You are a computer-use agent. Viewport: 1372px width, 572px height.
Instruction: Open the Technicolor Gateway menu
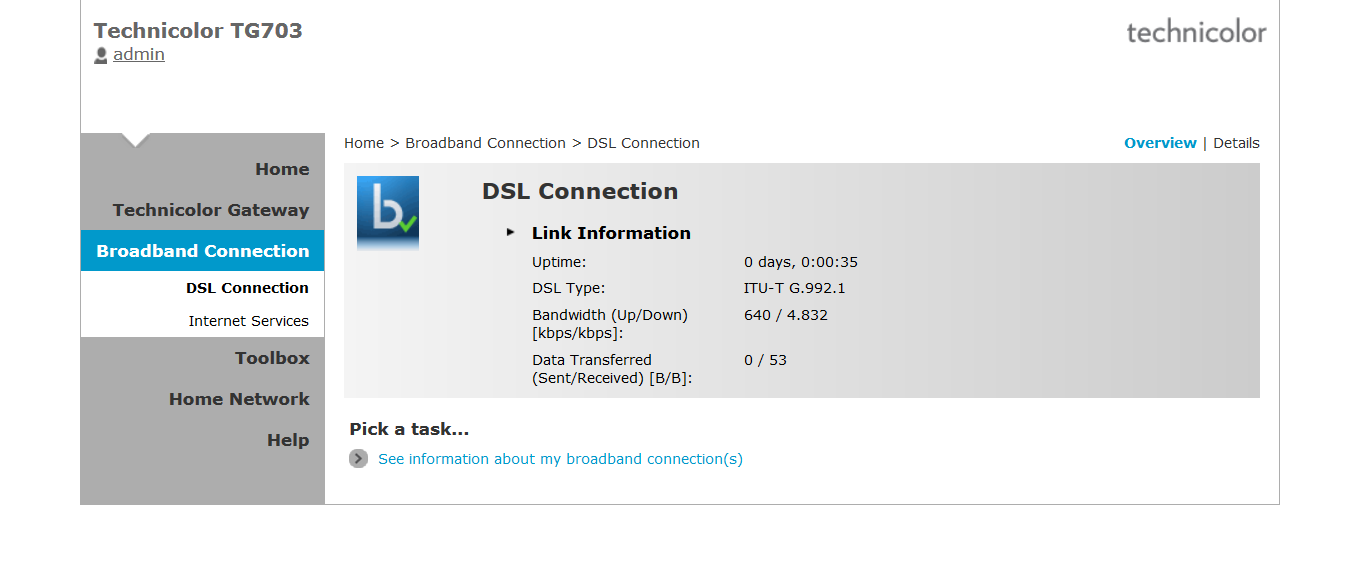tap(211, 210)
